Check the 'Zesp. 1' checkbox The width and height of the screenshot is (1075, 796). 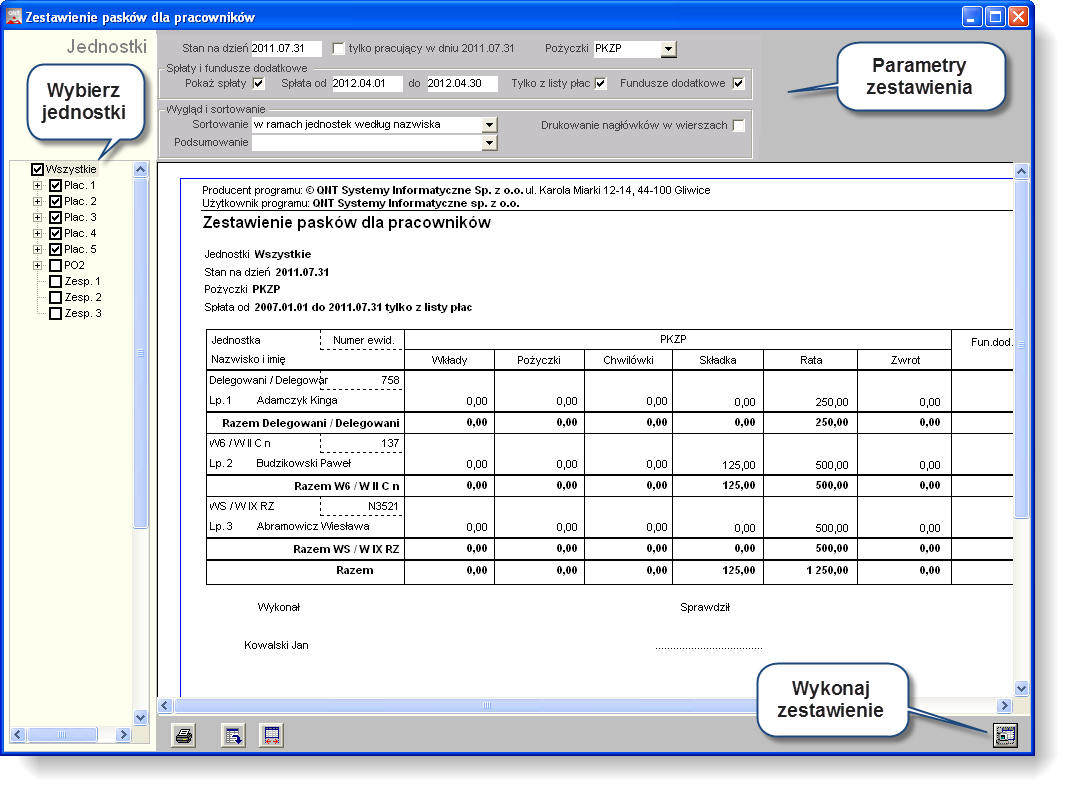point(56,282)
